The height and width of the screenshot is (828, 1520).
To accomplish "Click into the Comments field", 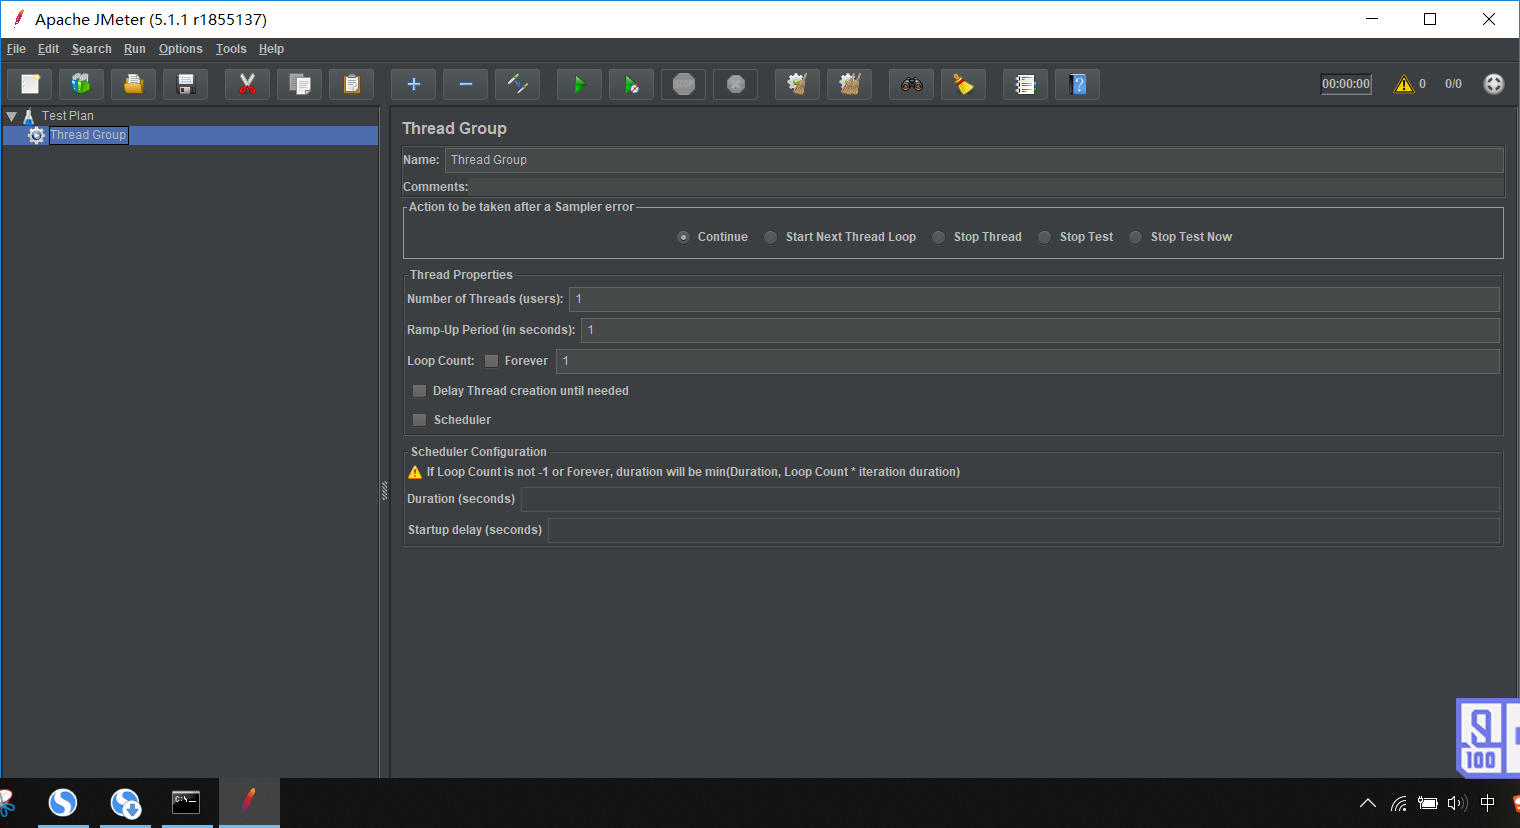I will click(986, 187).
